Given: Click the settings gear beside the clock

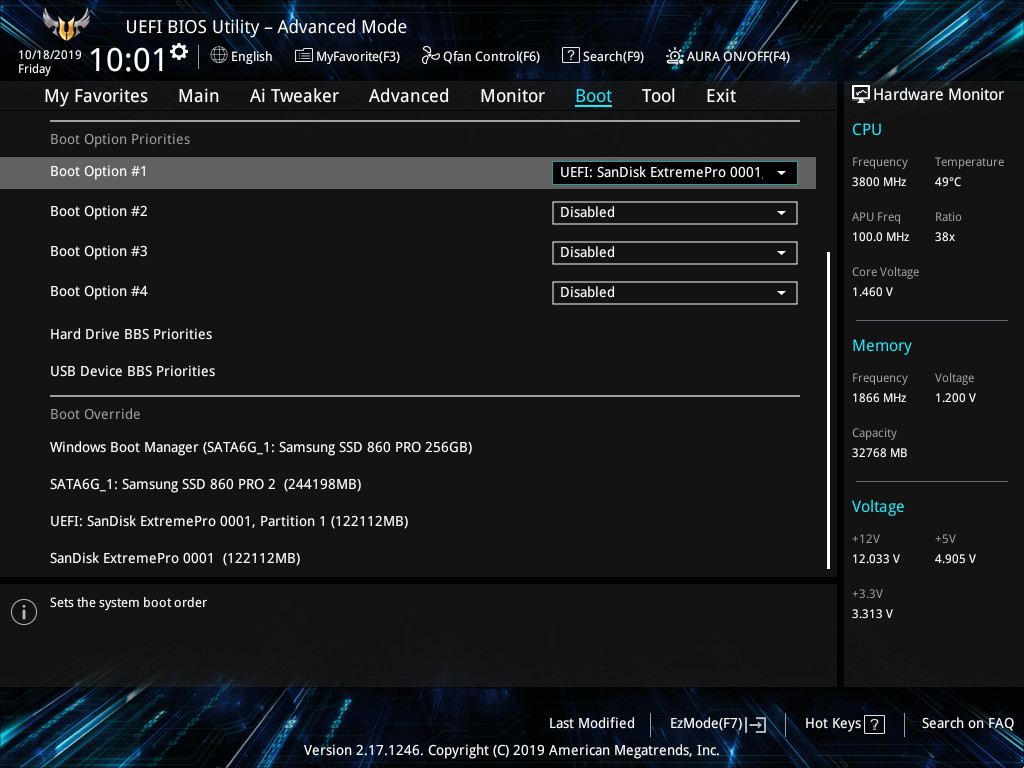Looking at the screenshot, I should pyautogui.click(x=179, y=52).
